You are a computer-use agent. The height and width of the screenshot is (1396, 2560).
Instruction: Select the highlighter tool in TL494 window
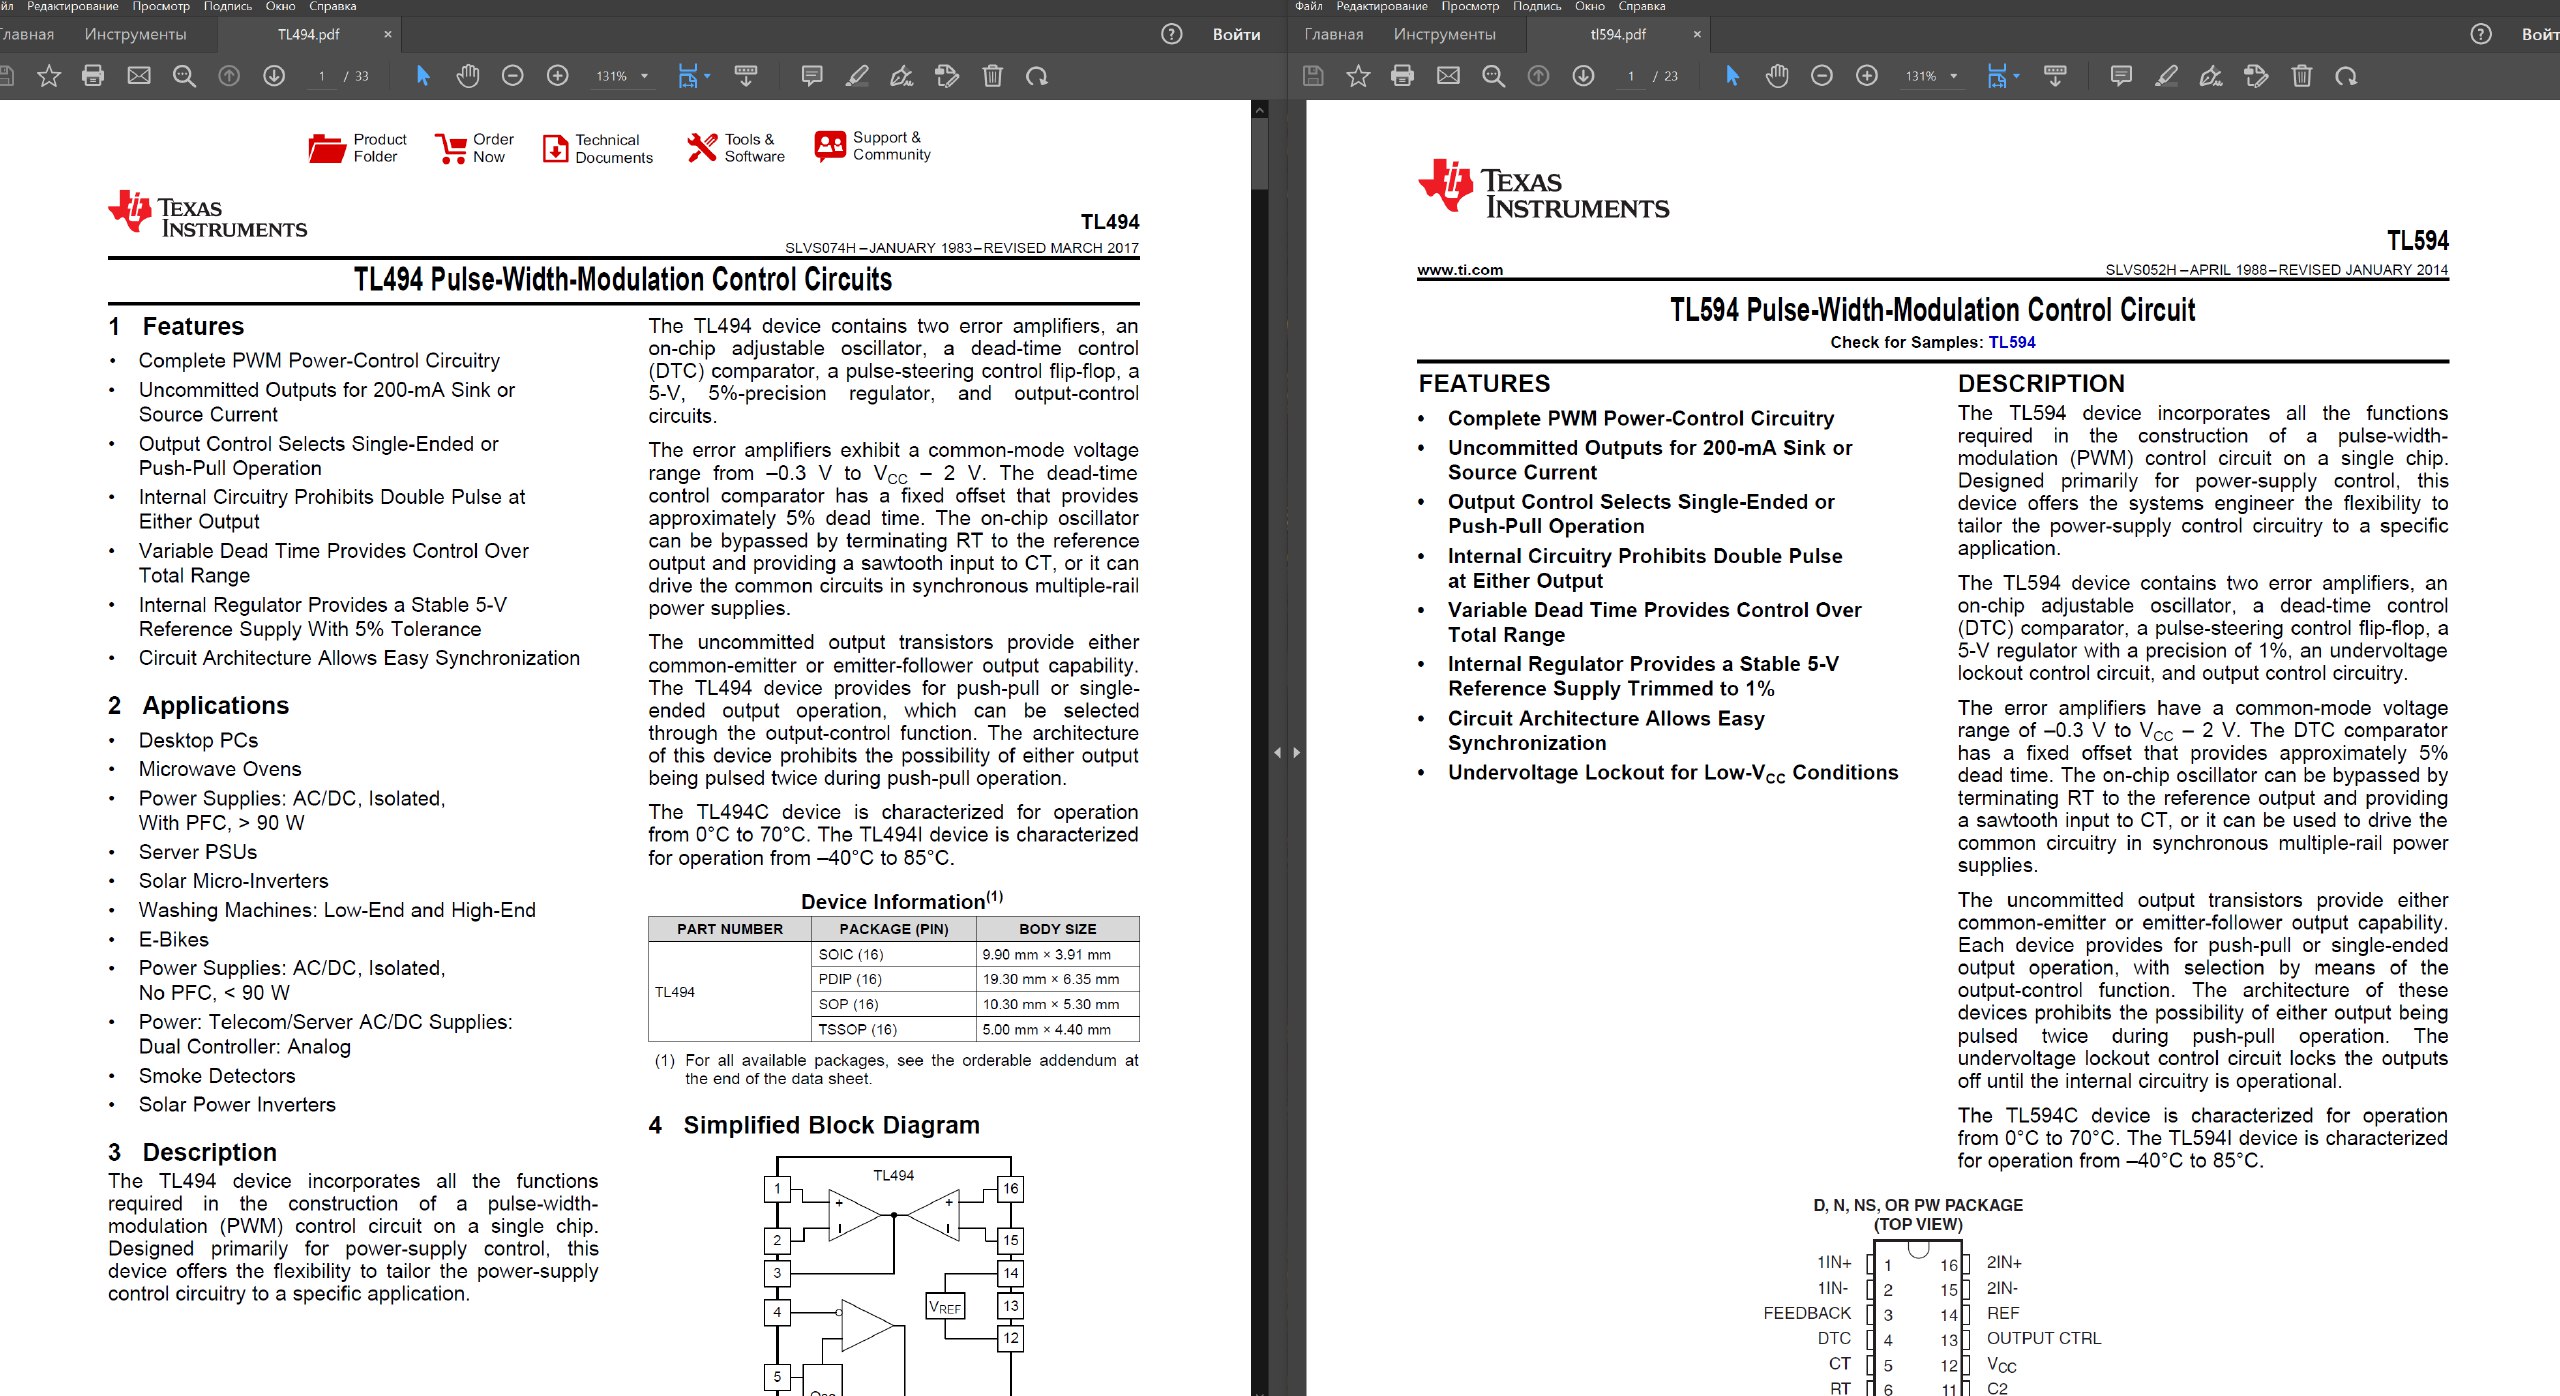click(x=857, y=76)
